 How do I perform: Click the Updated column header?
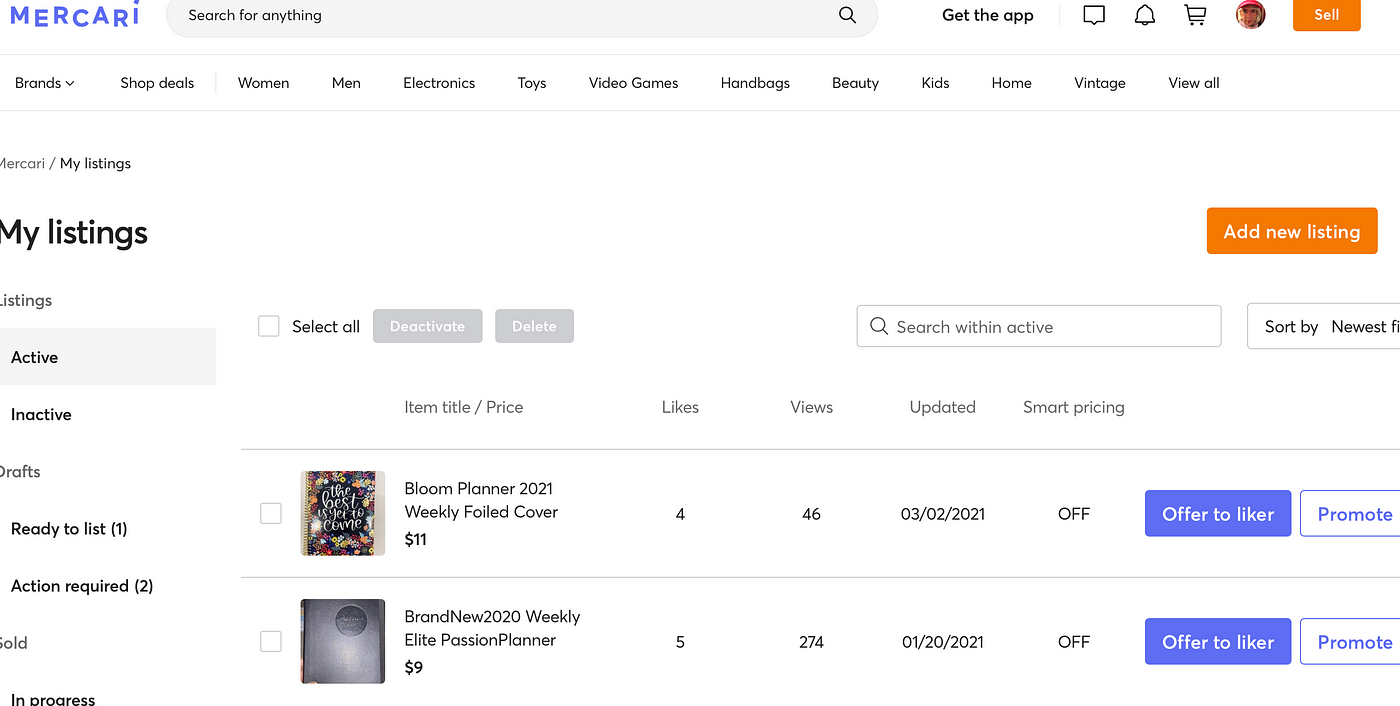click(x=942, y=407)
